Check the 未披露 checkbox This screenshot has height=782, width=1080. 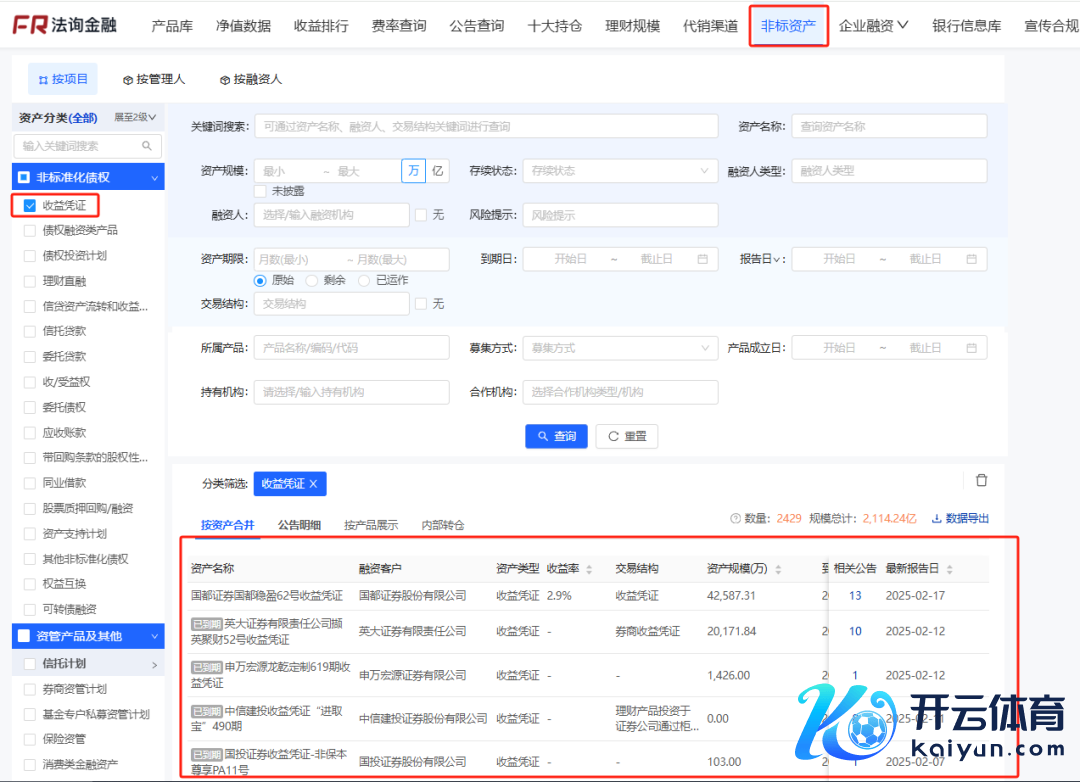pos(260,190)
